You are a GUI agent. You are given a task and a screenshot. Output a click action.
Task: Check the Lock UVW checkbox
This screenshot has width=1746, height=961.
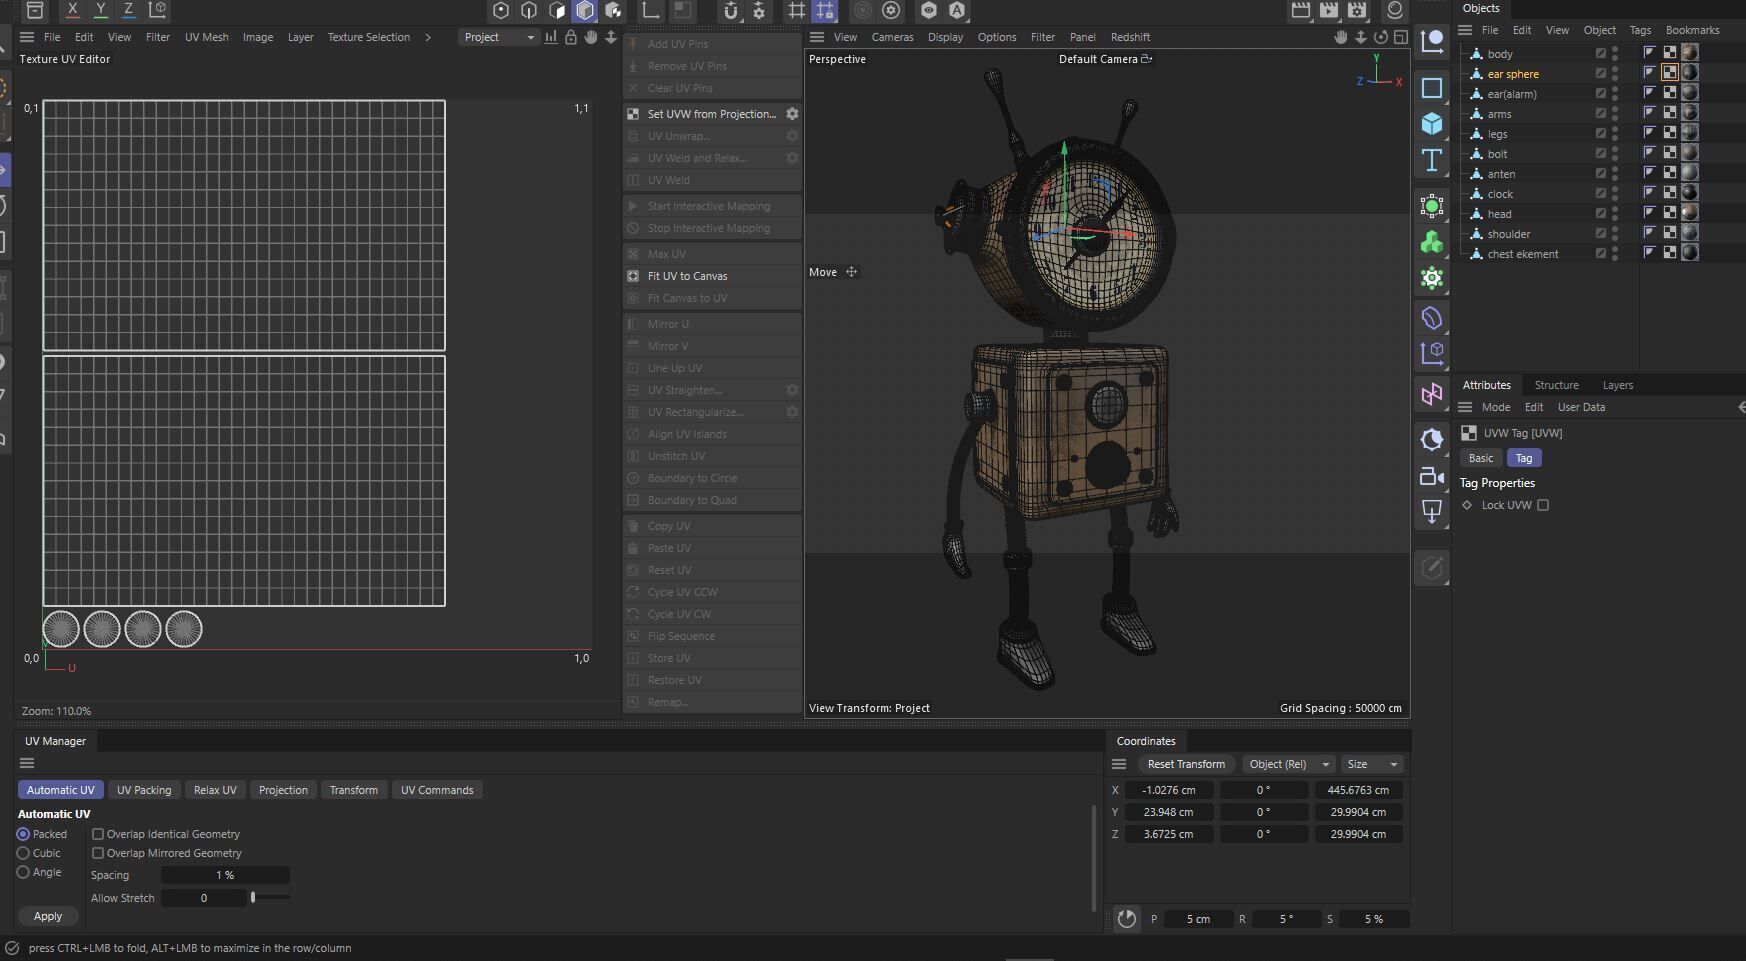point(1543,505)
